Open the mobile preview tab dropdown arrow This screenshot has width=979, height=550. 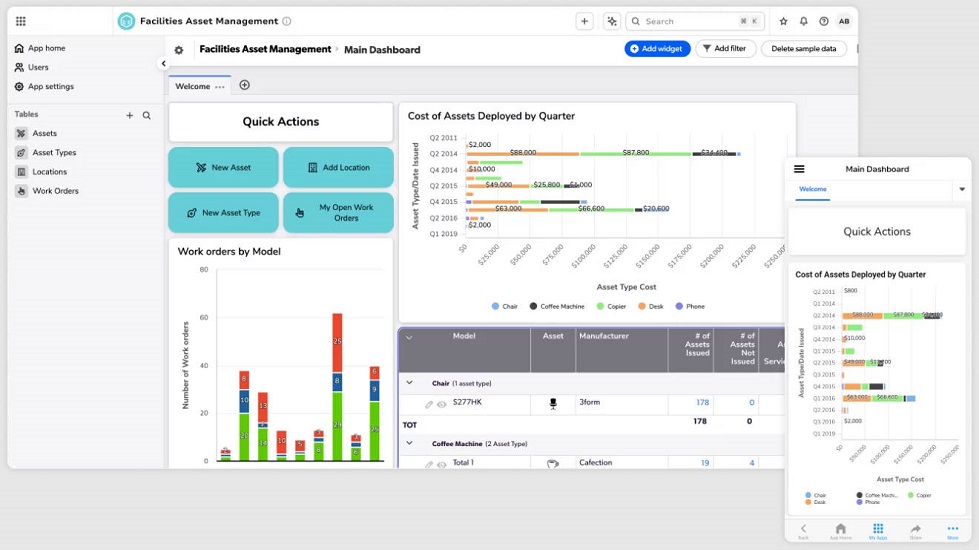click(962, 189)
